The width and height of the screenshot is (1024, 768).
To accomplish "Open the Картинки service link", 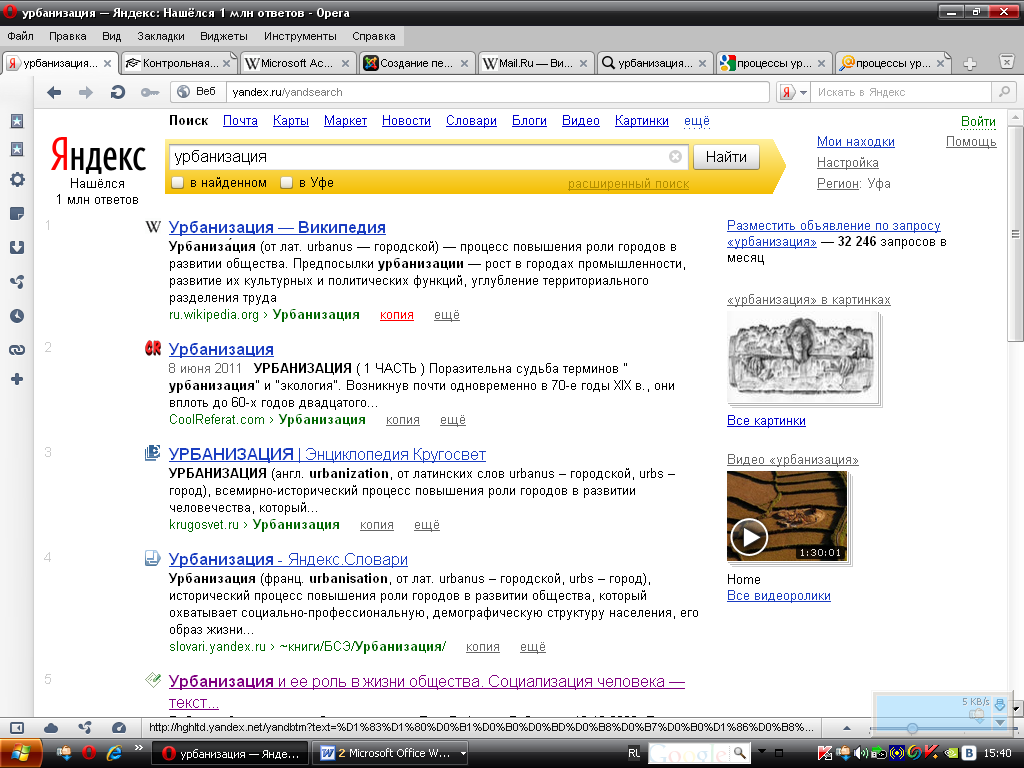I will point(641,121).
